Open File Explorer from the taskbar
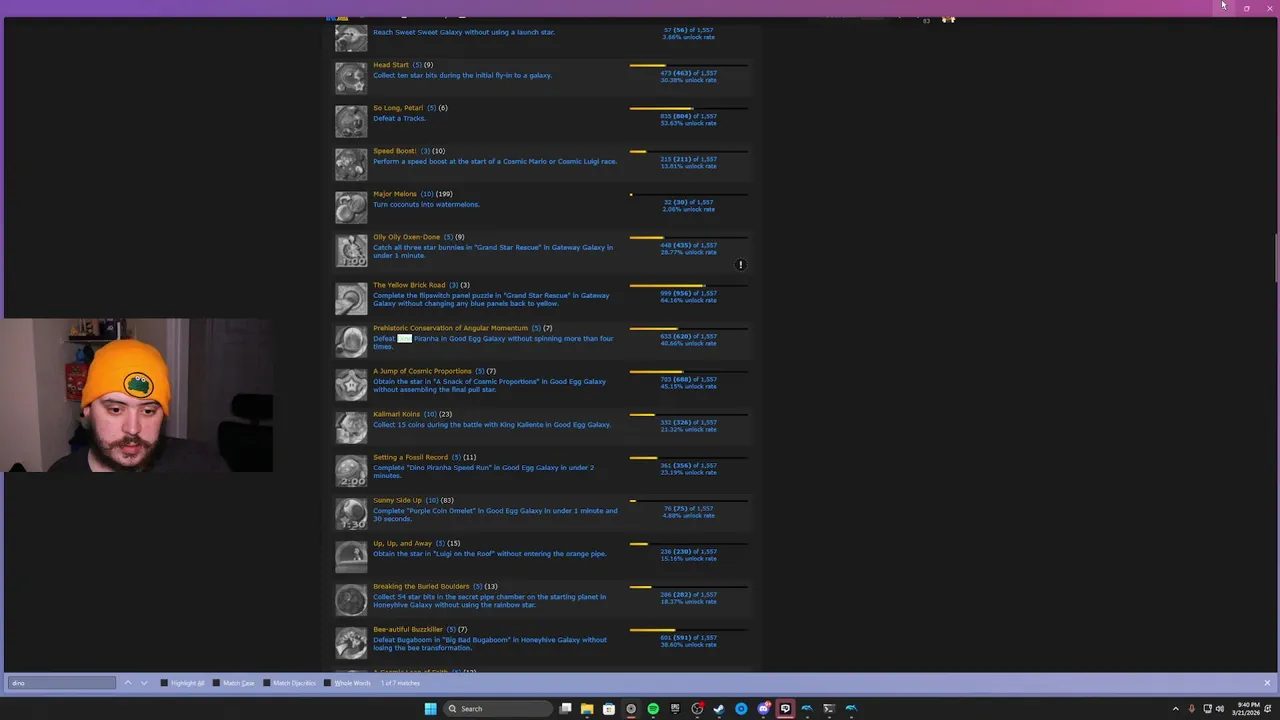The height and width of the screenshot is (720, 1280). click(587, 708)
